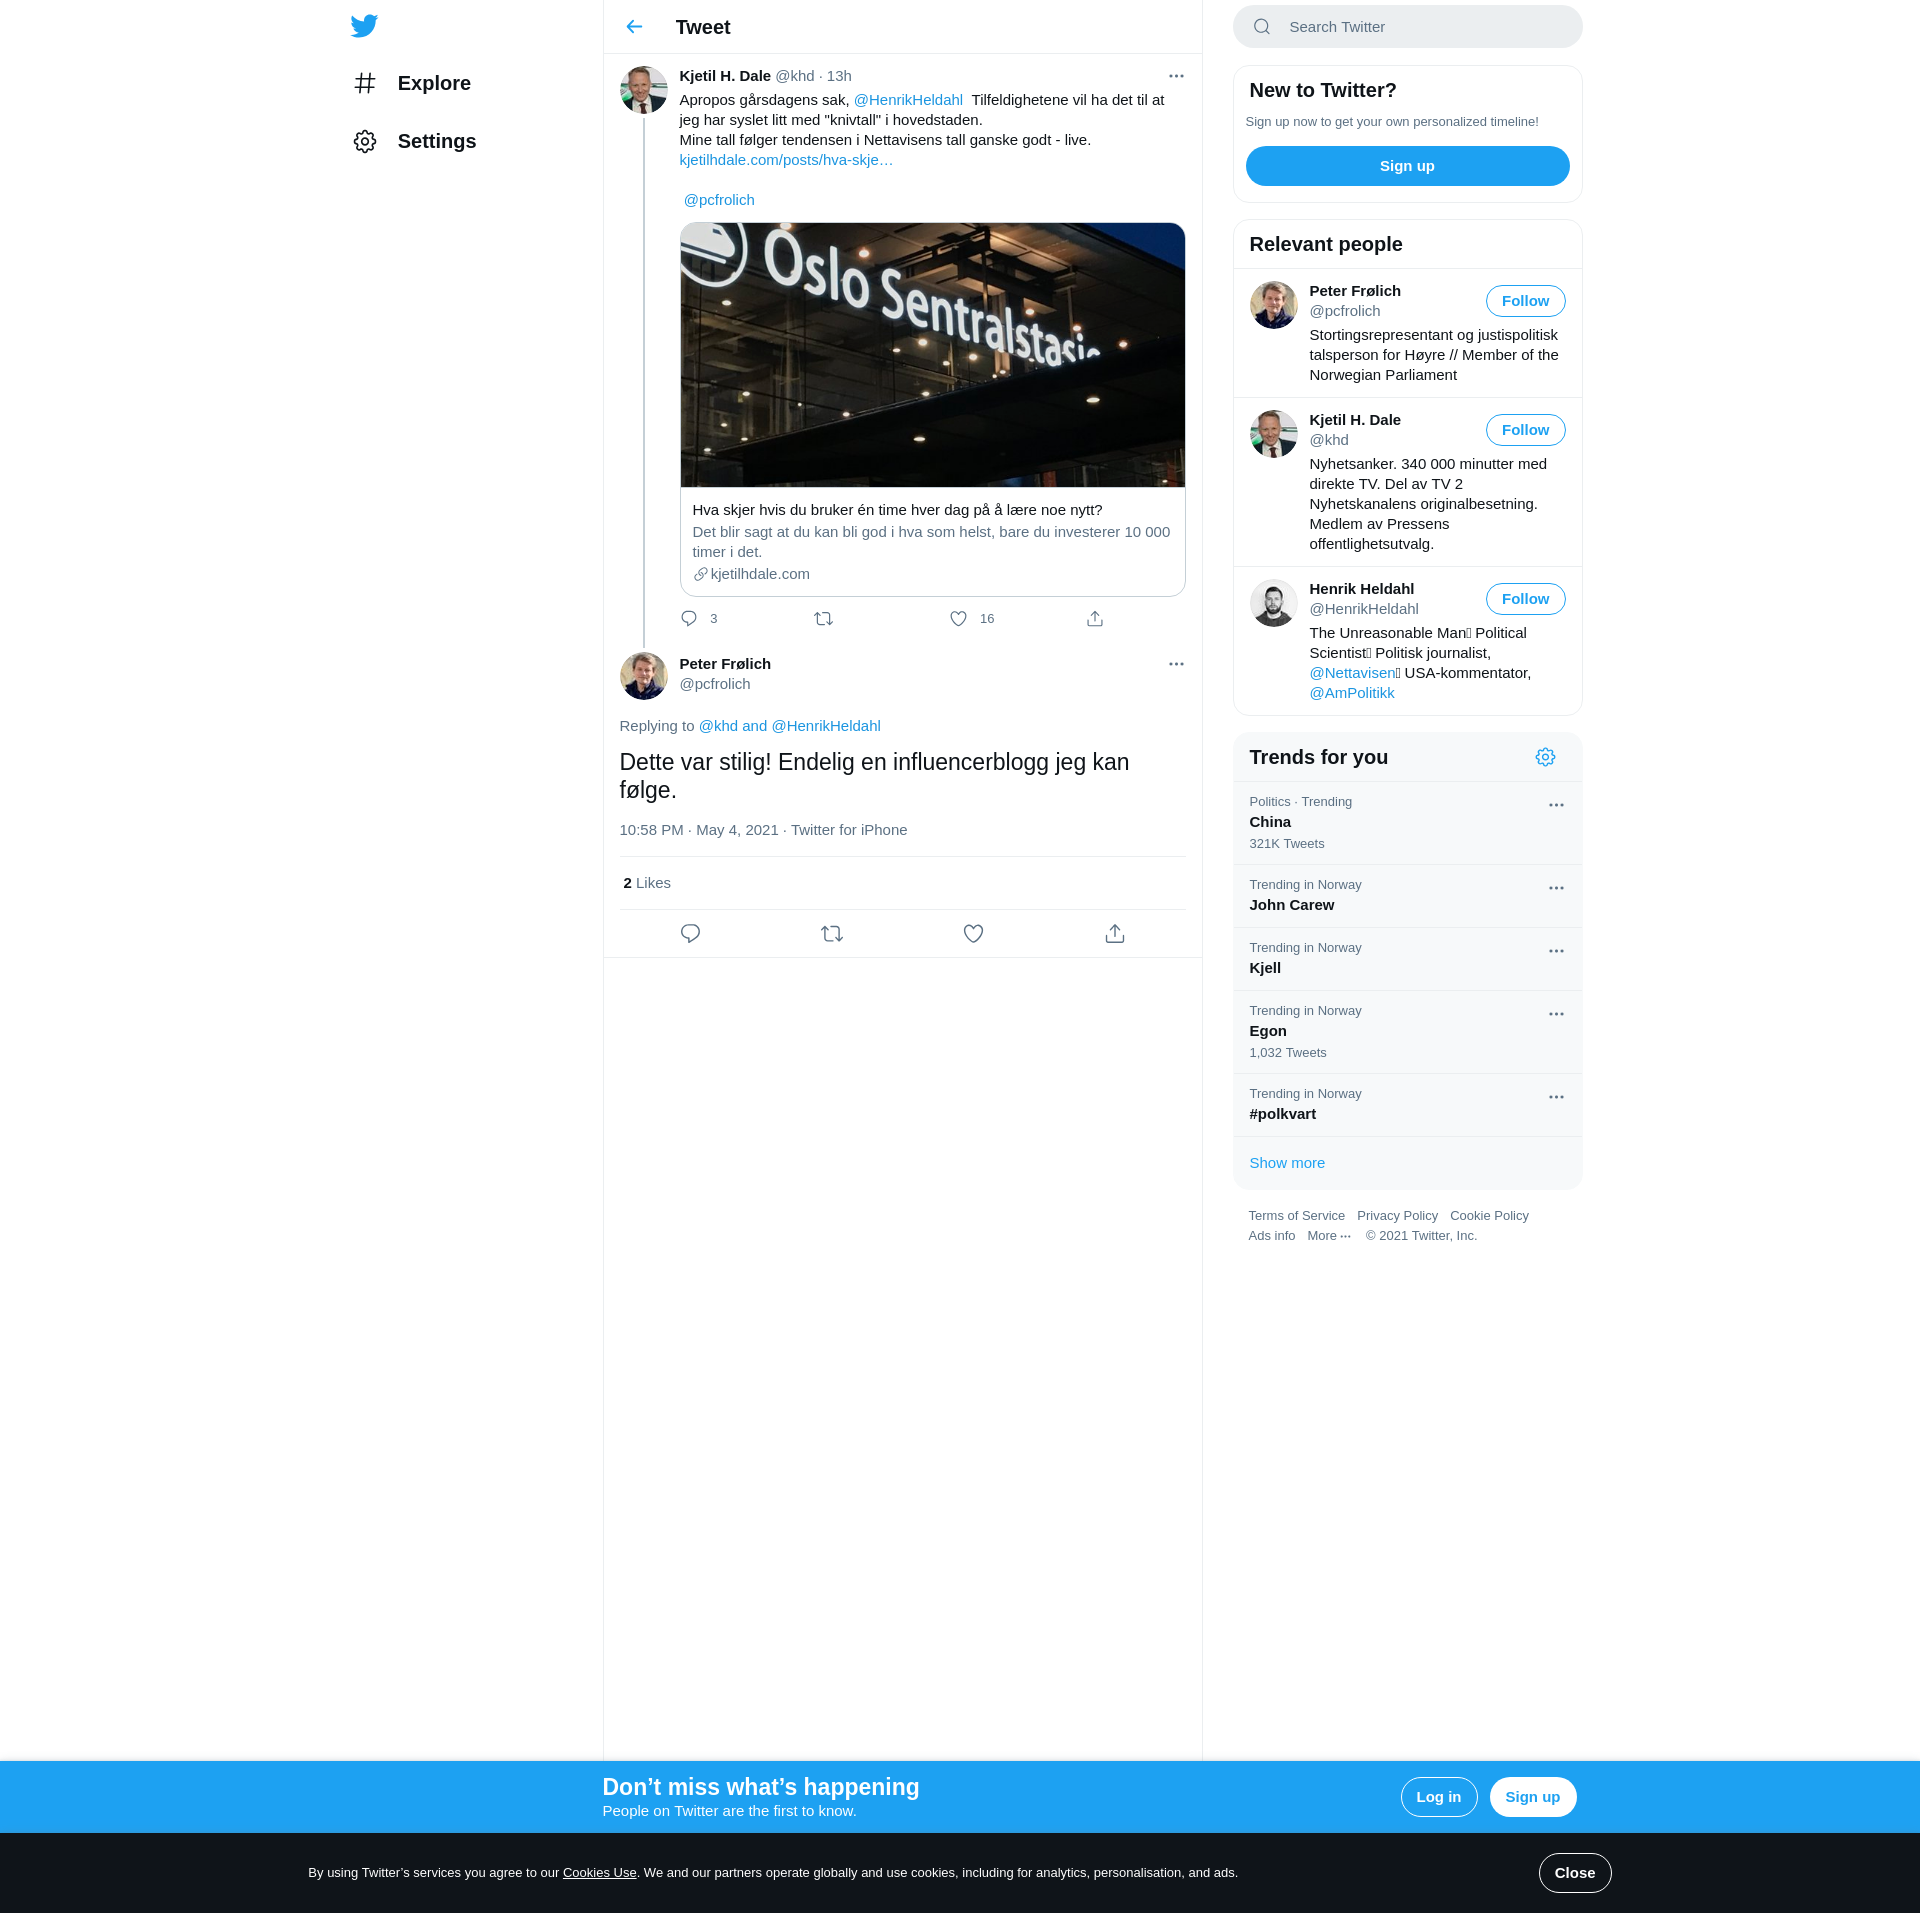Viewport: 1920px width, 1913px height.
Task: Open Privacy Policy in the footer
Action: (x=1397, y=1216)
